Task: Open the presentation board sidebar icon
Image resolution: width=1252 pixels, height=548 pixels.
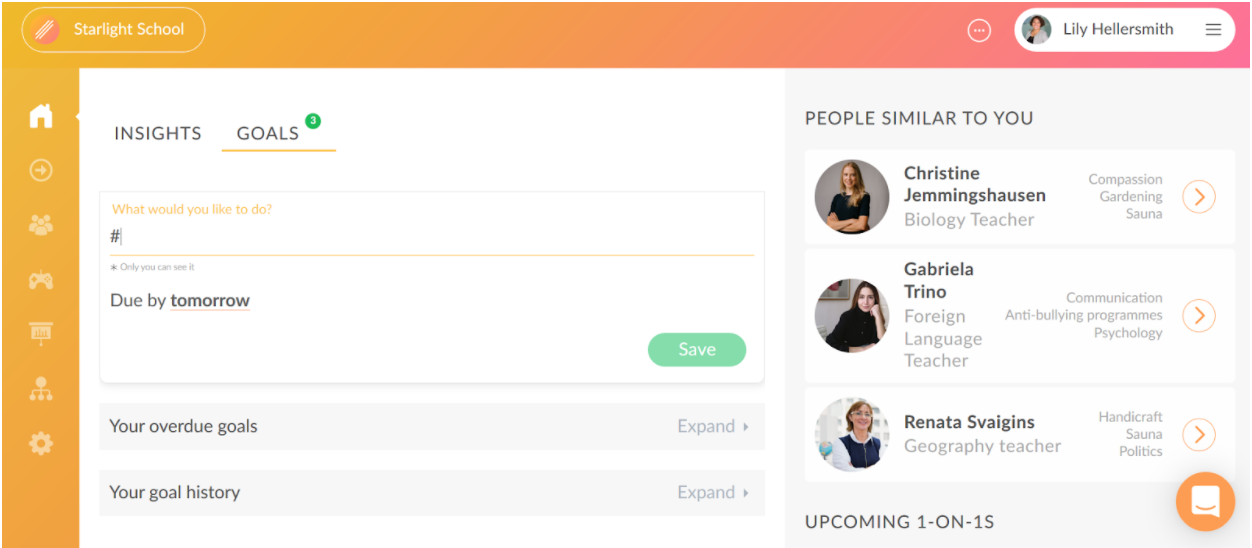Action: (x=40, y=335)
